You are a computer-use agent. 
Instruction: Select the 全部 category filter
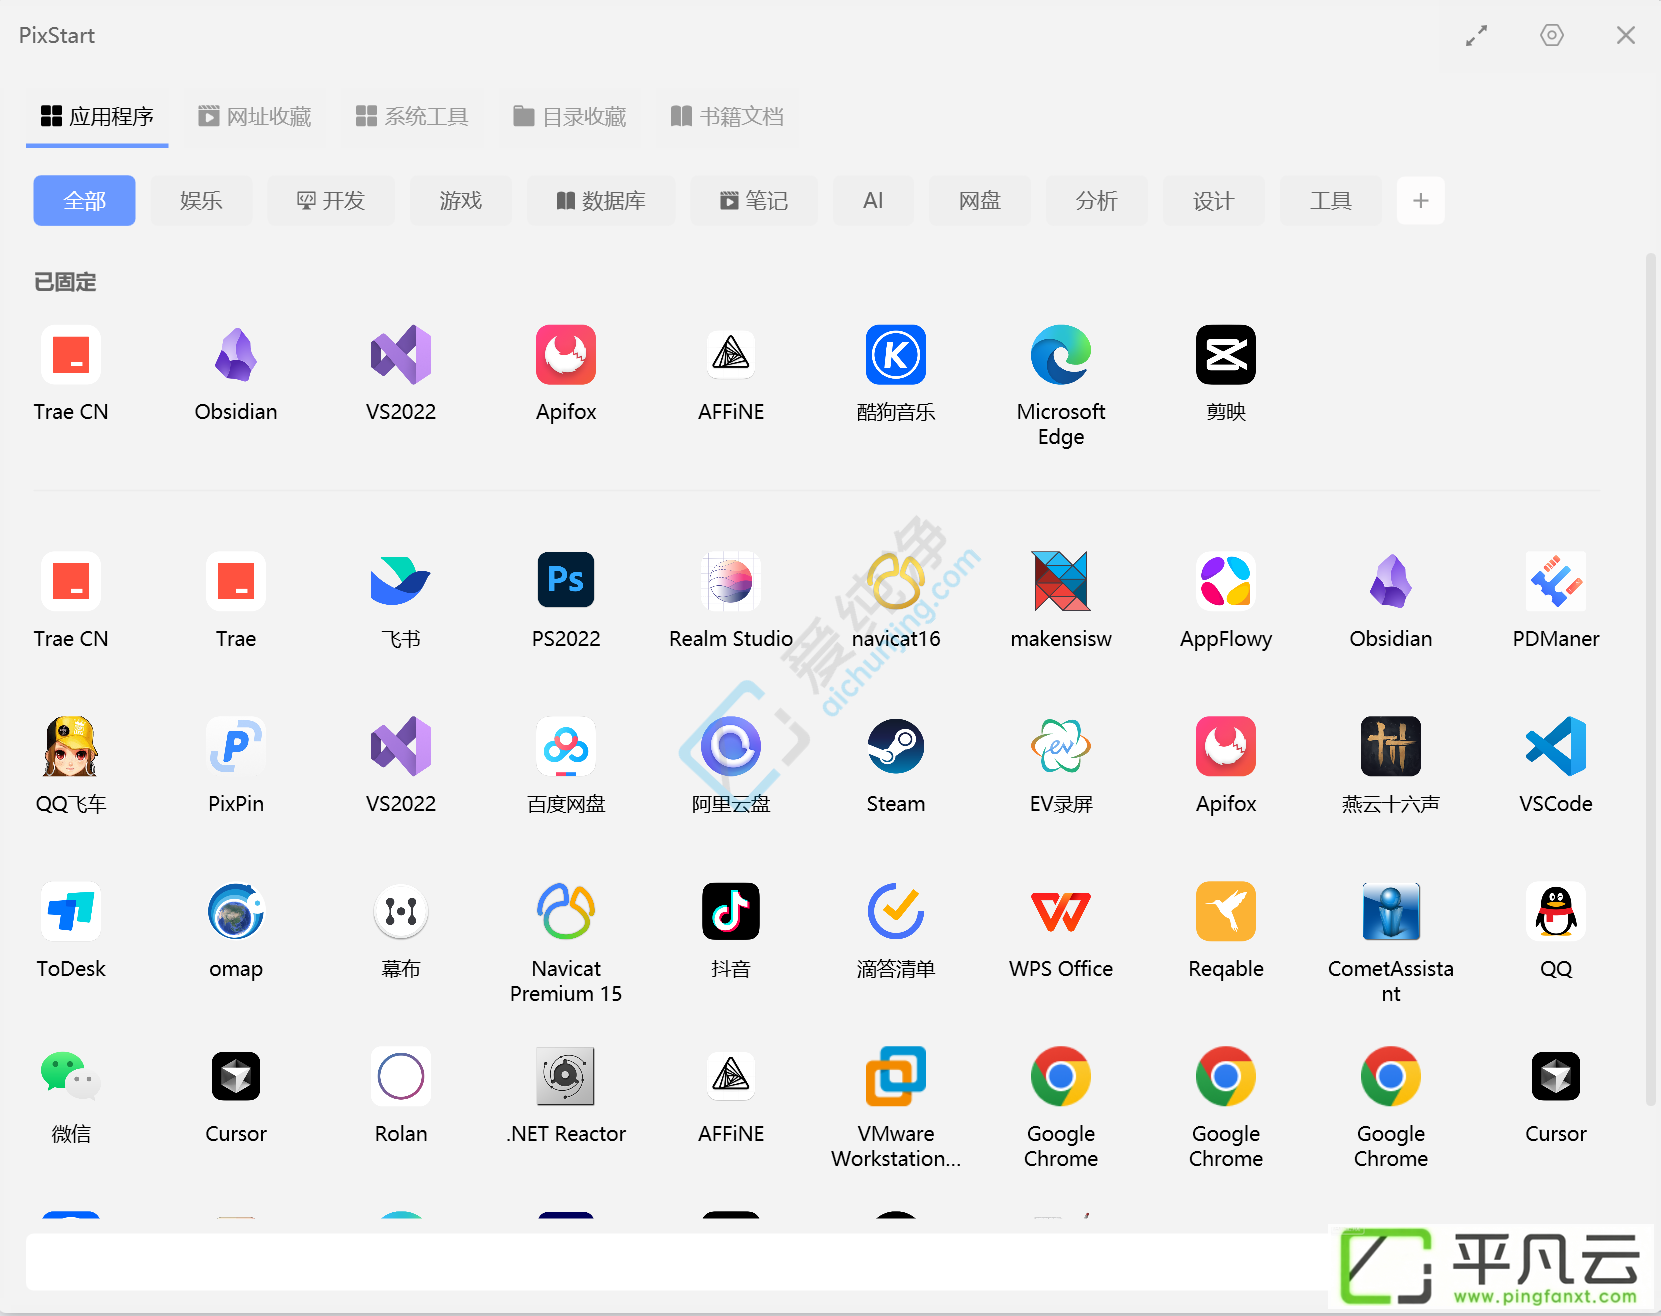(x=84, y=201)
